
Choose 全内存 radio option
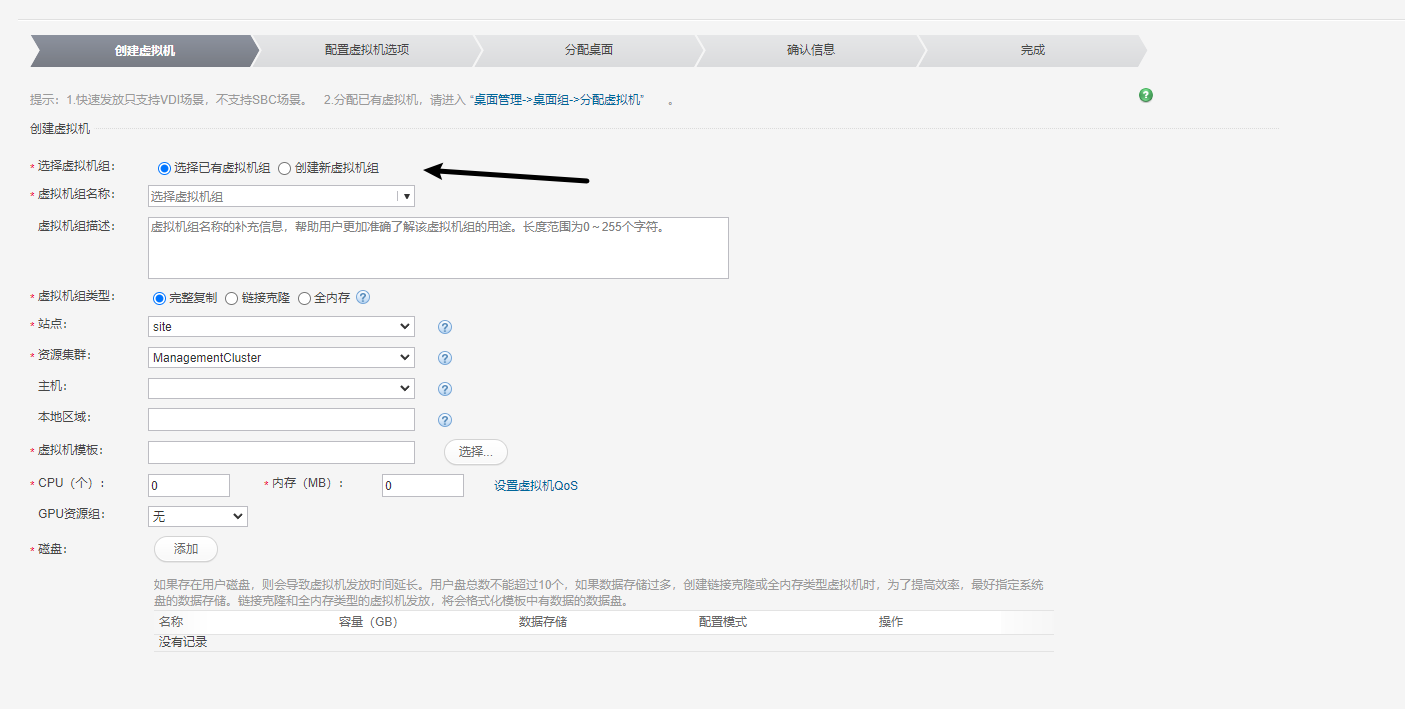(305, 298)
